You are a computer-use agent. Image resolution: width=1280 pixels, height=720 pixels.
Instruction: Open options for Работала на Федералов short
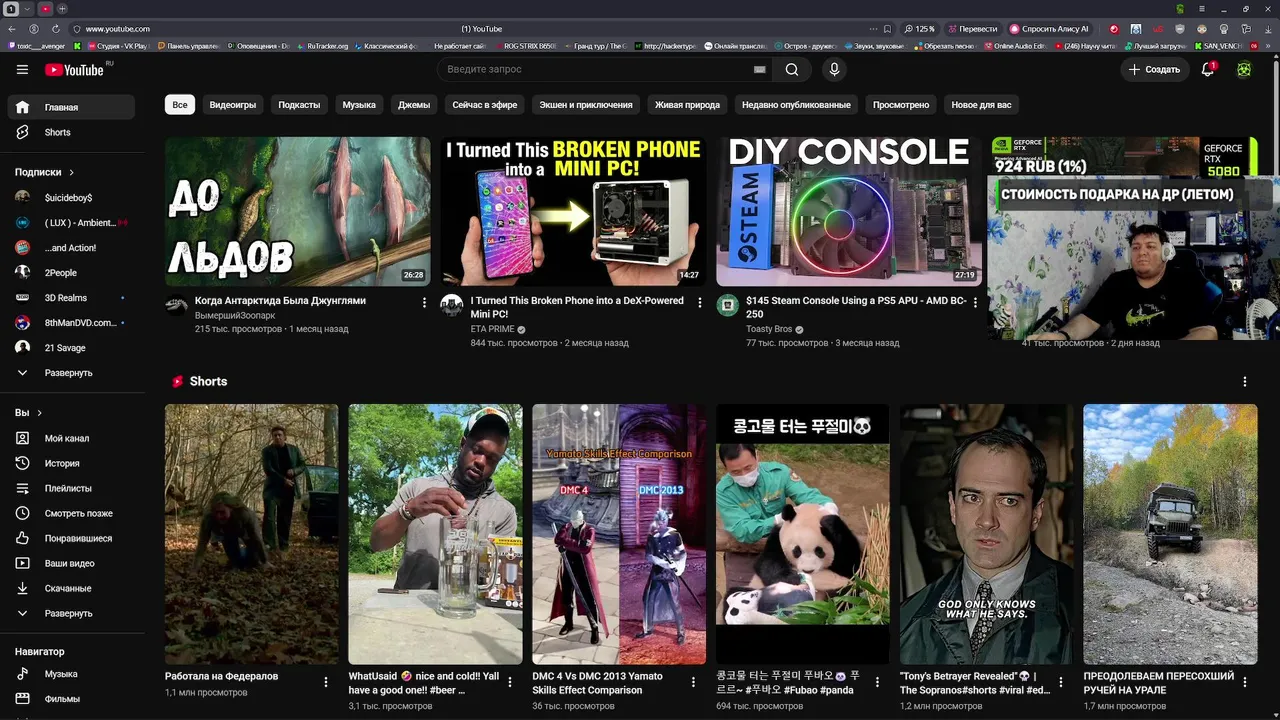[326, 682]
